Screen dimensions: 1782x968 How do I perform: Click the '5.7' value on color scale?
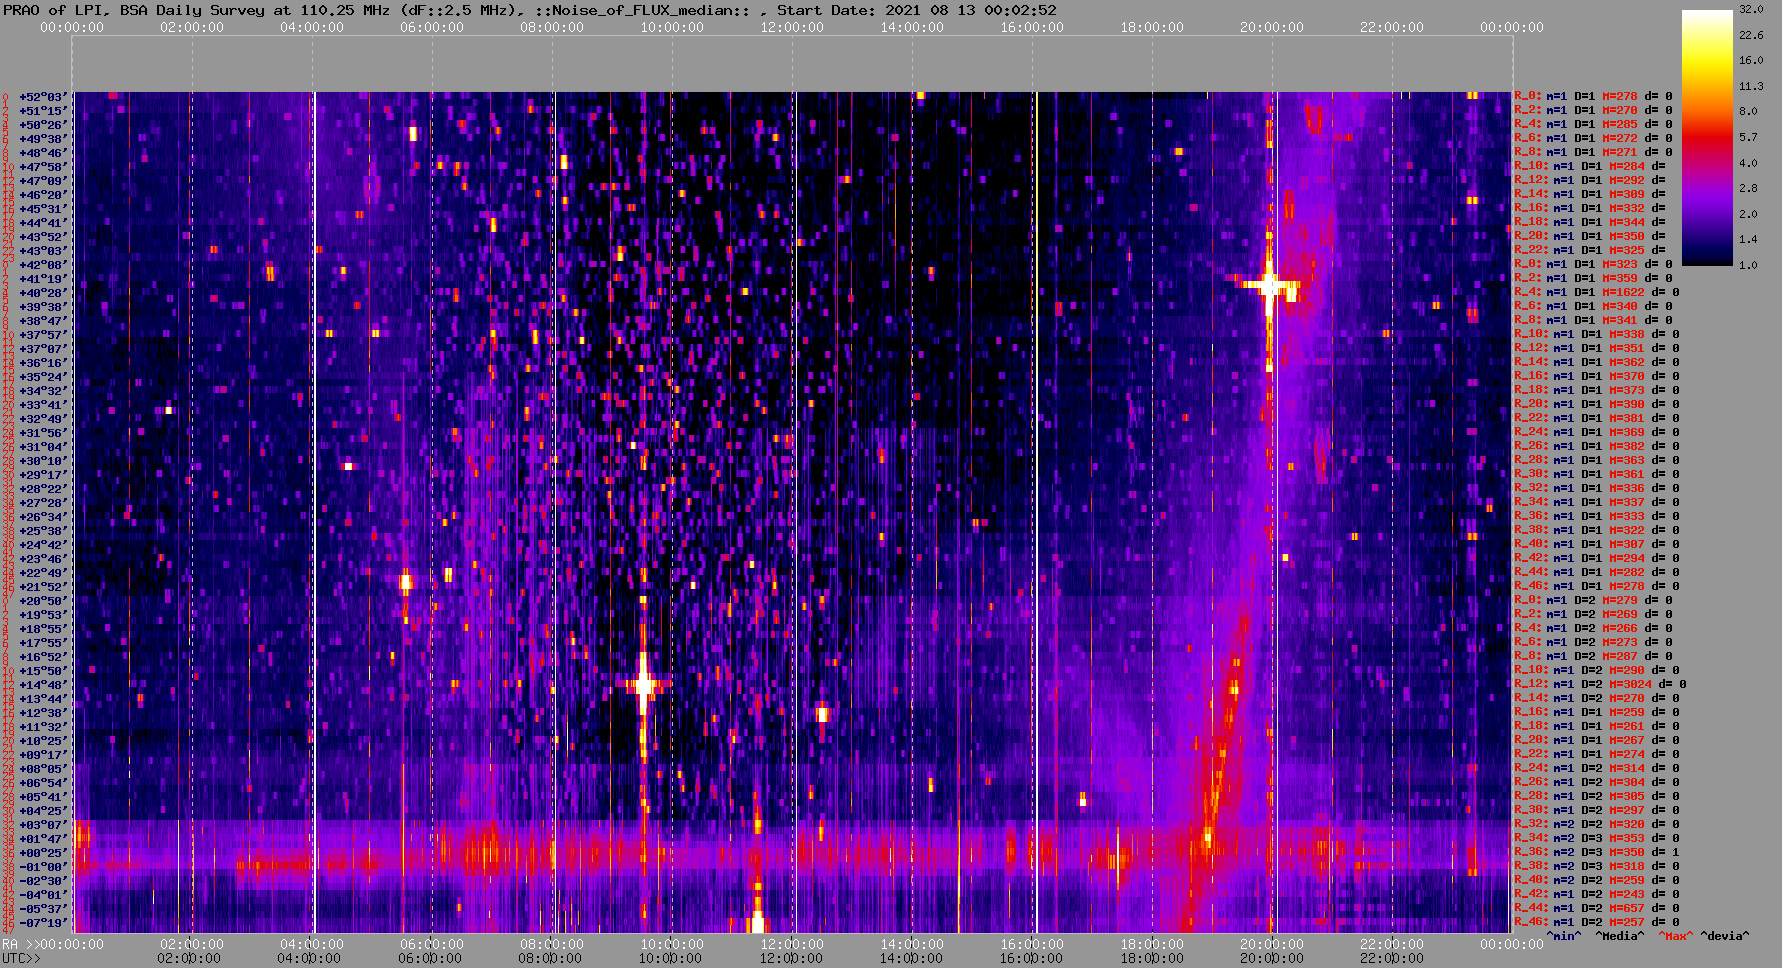[x=1748, y=138]
